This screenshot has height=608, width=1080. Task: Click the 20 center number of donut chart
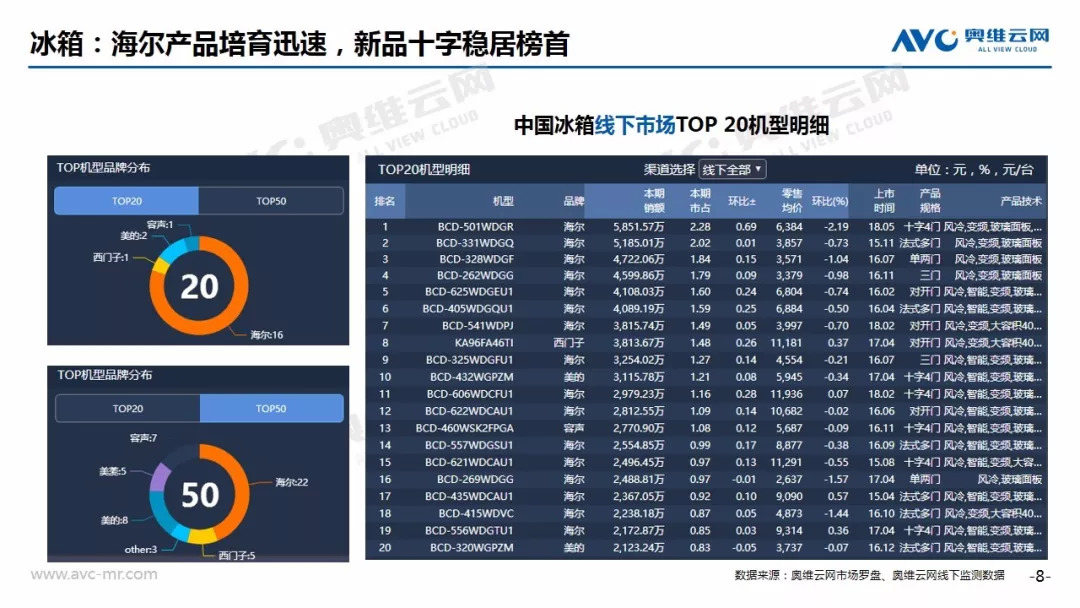pos(199,286)
